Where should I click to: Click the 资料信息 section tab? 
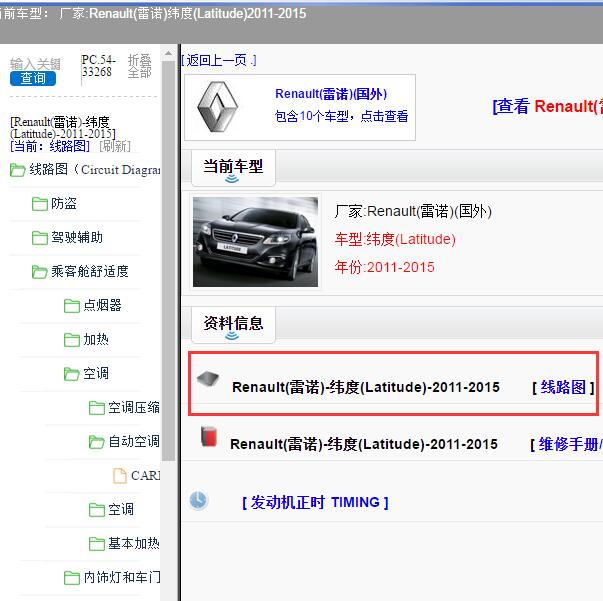point(233,325)
